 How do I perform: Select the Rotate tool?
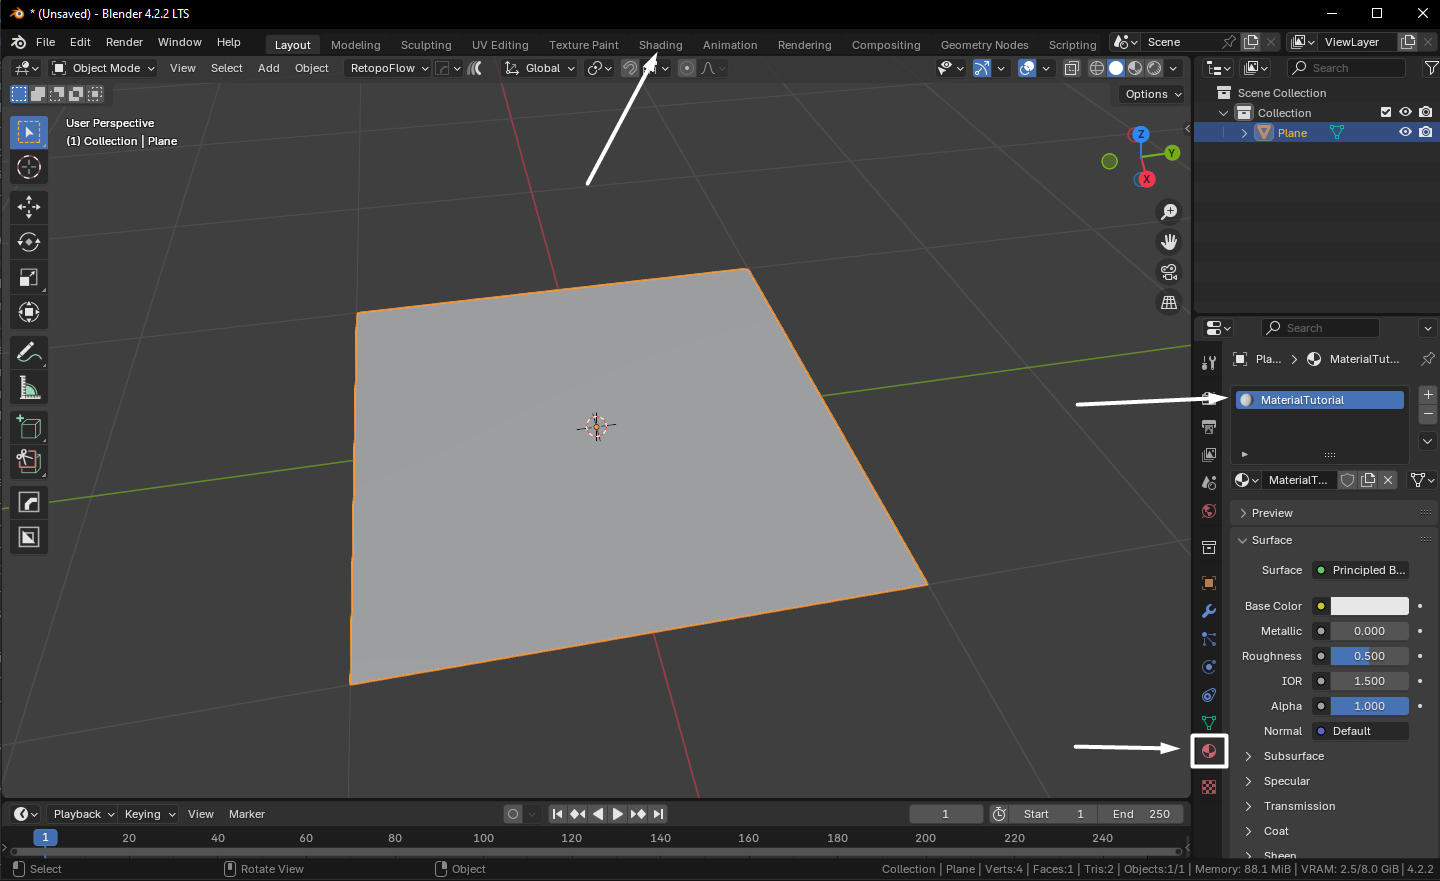pos(29,242)
